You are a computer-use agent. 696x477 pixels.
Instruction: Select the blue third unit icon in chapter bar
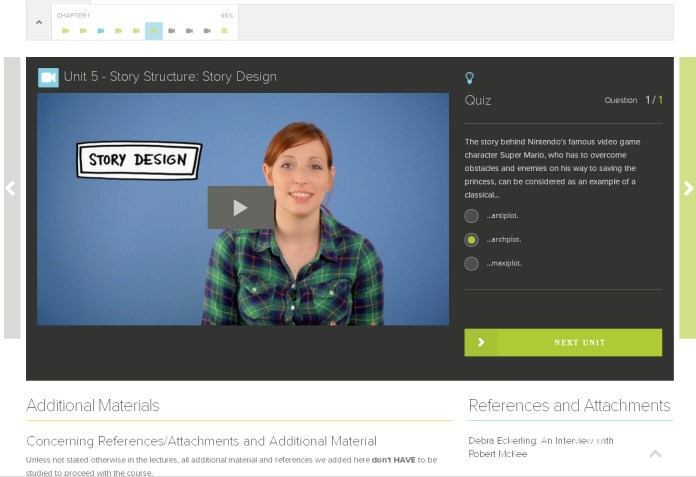point(100,31)
